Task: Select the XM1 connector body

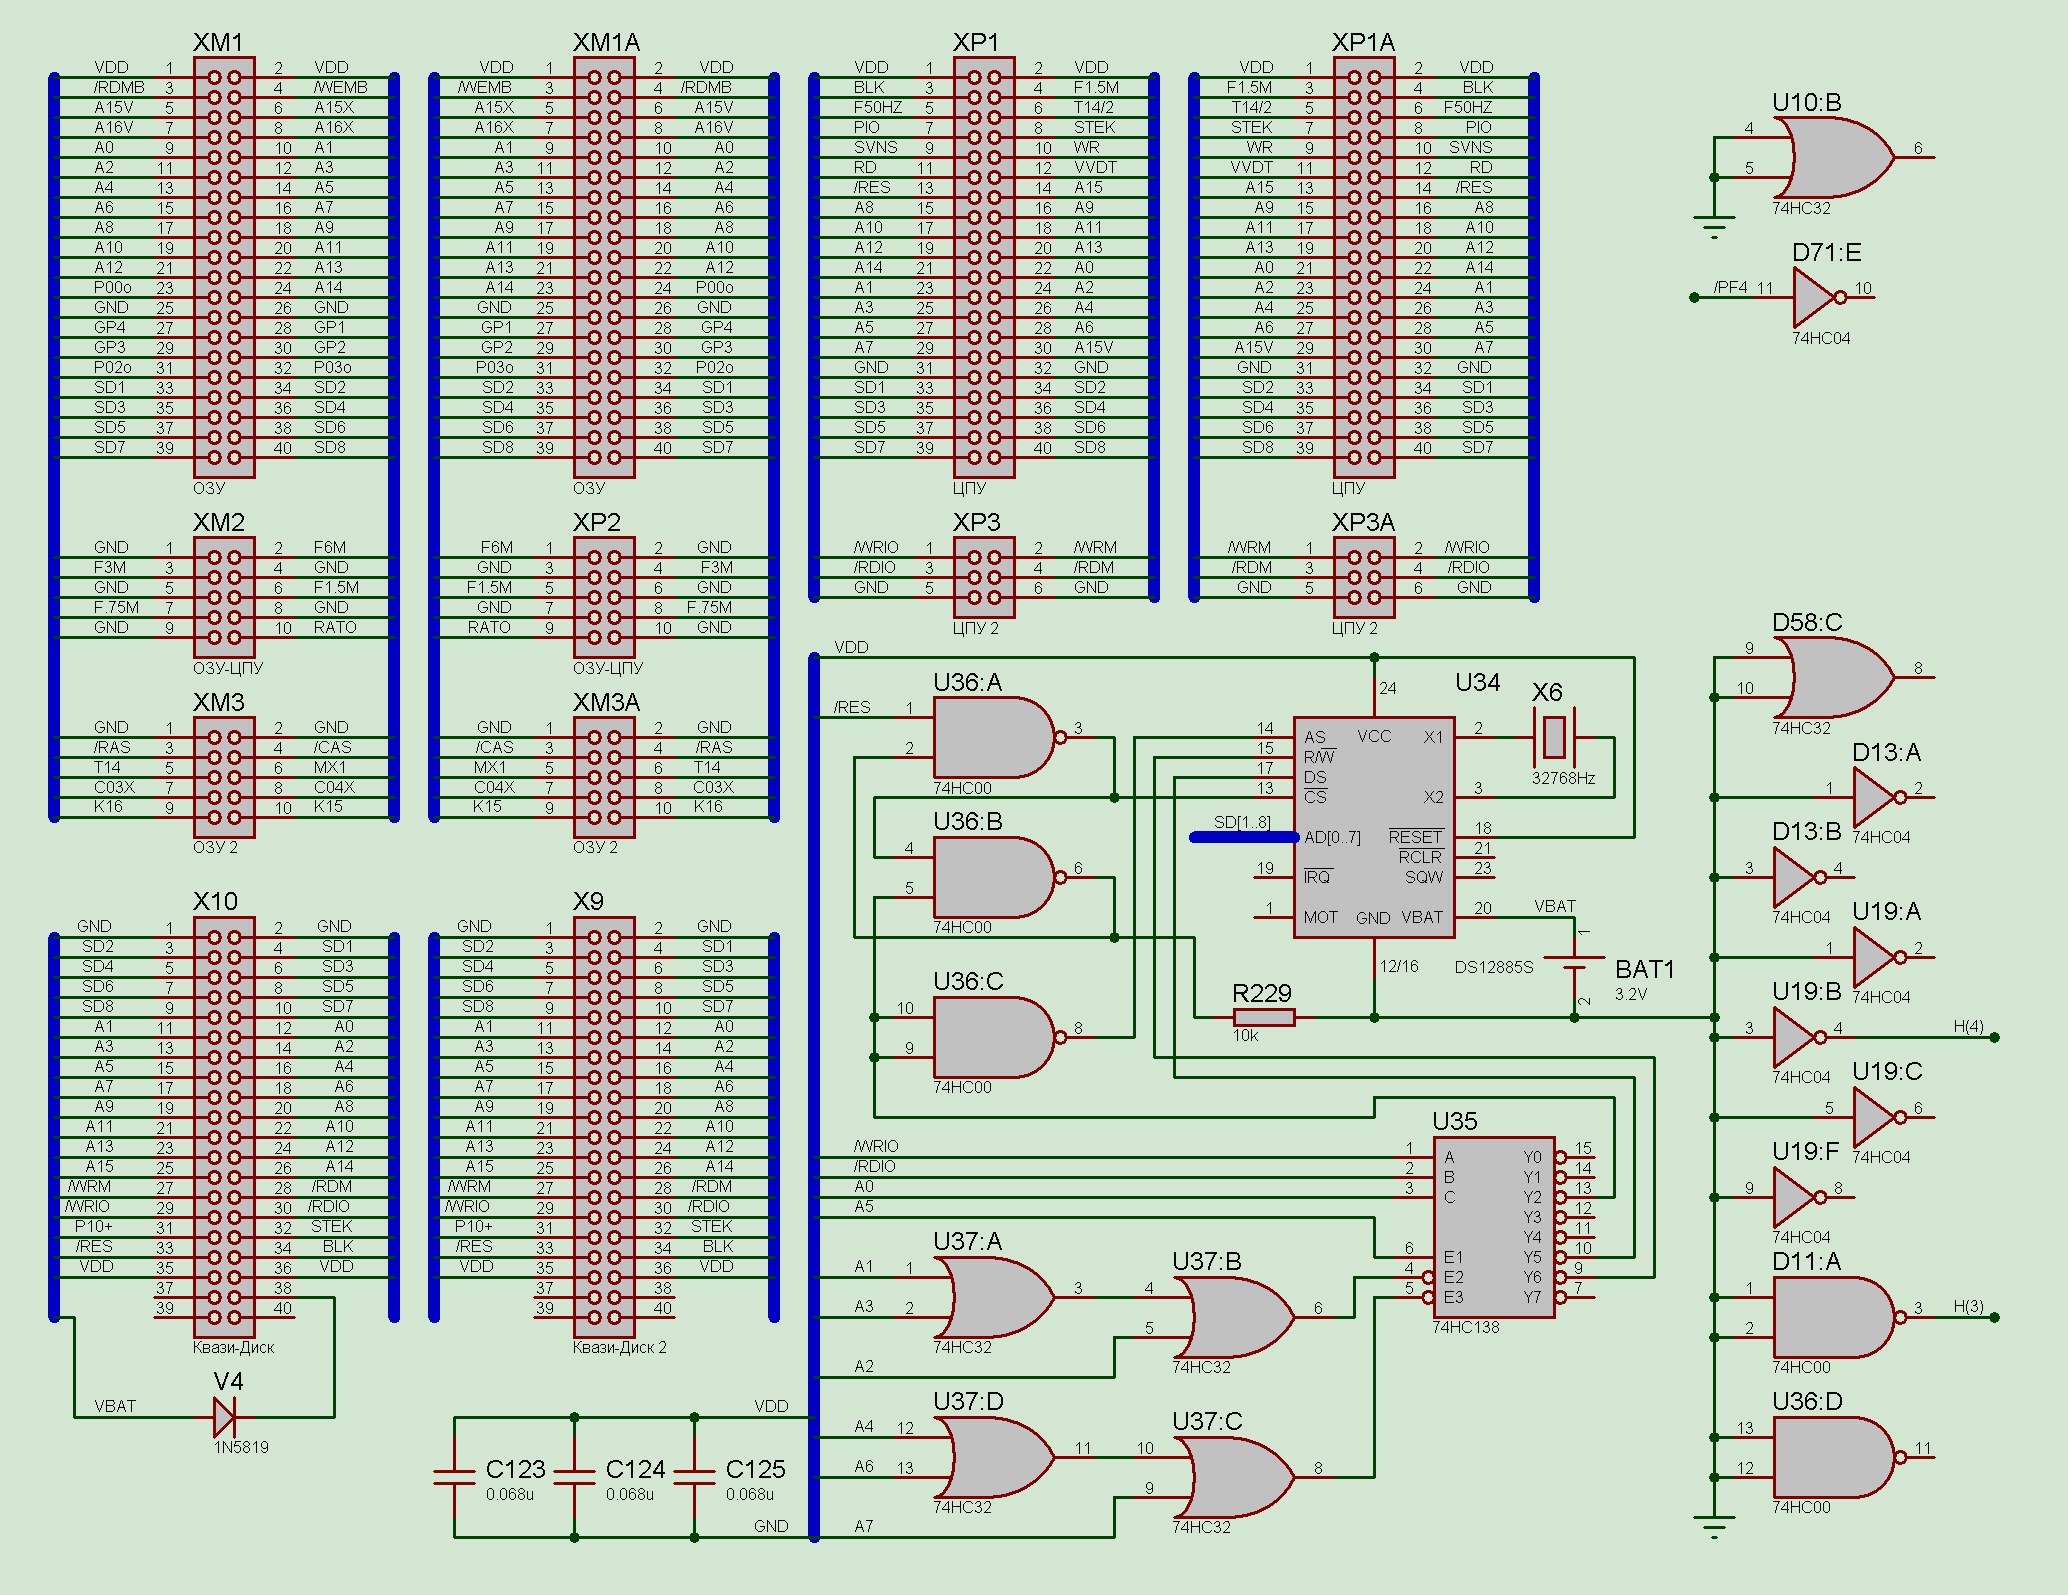Action: [224, 267]
